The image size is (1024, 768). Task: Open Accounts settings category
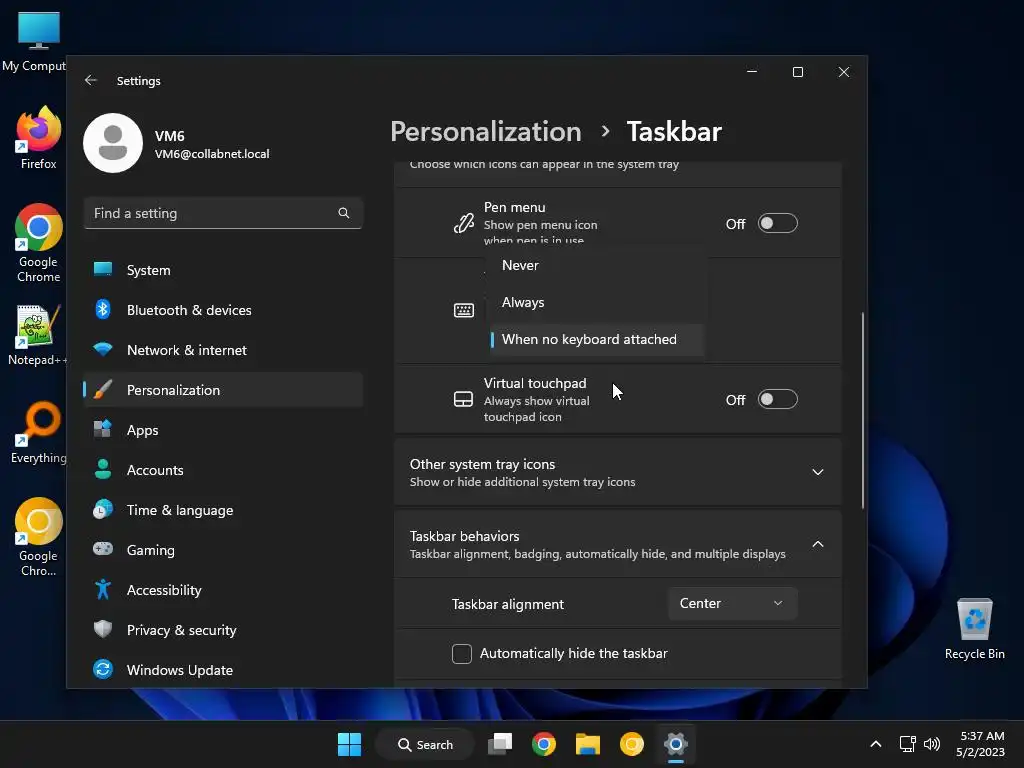[223, 470]
